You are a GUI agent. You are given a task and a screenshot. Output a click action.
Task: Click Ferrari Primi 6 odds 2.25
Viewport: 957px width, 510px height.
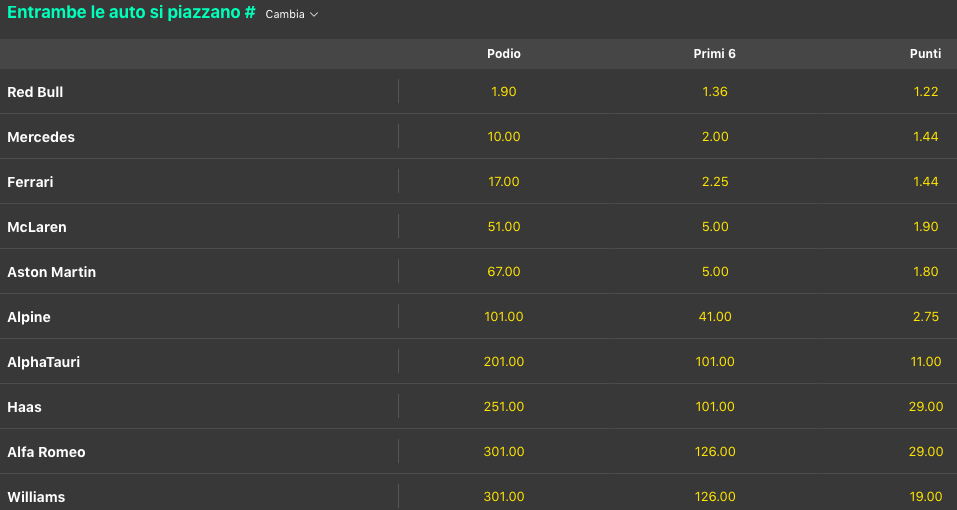(715, 182)
